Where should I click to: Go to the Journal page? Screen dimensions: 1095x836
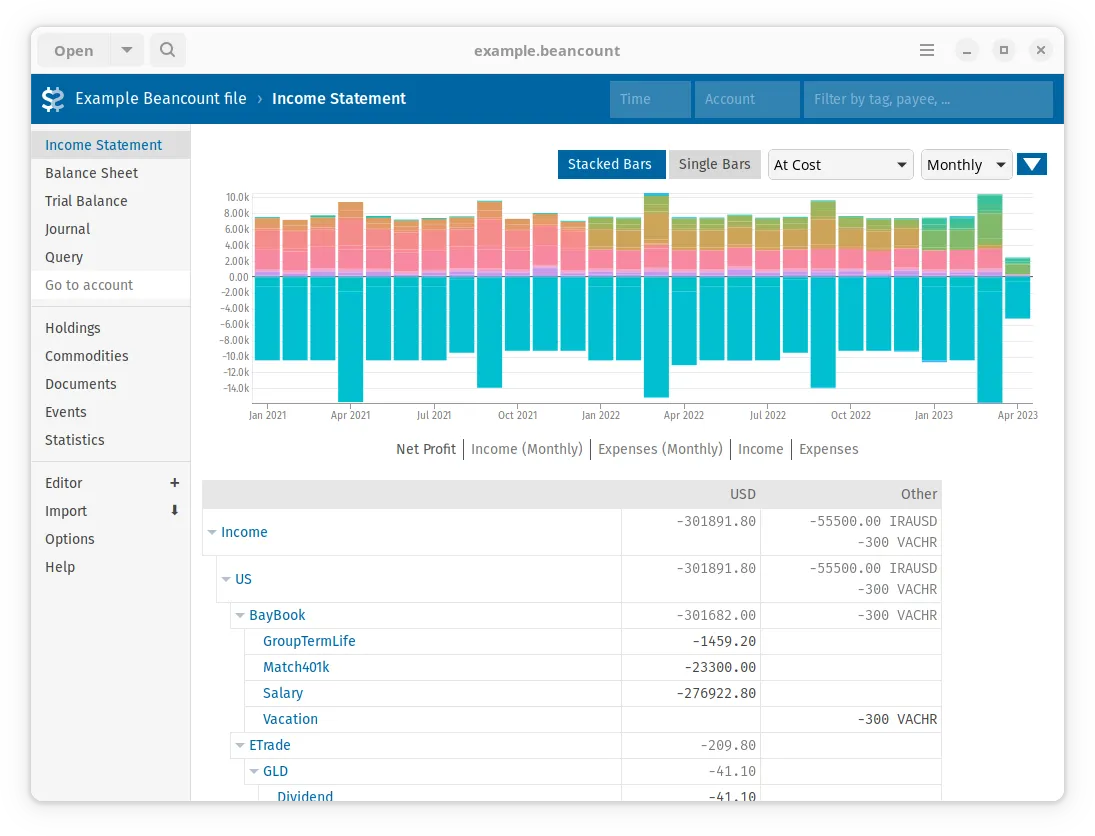point(110,229)
